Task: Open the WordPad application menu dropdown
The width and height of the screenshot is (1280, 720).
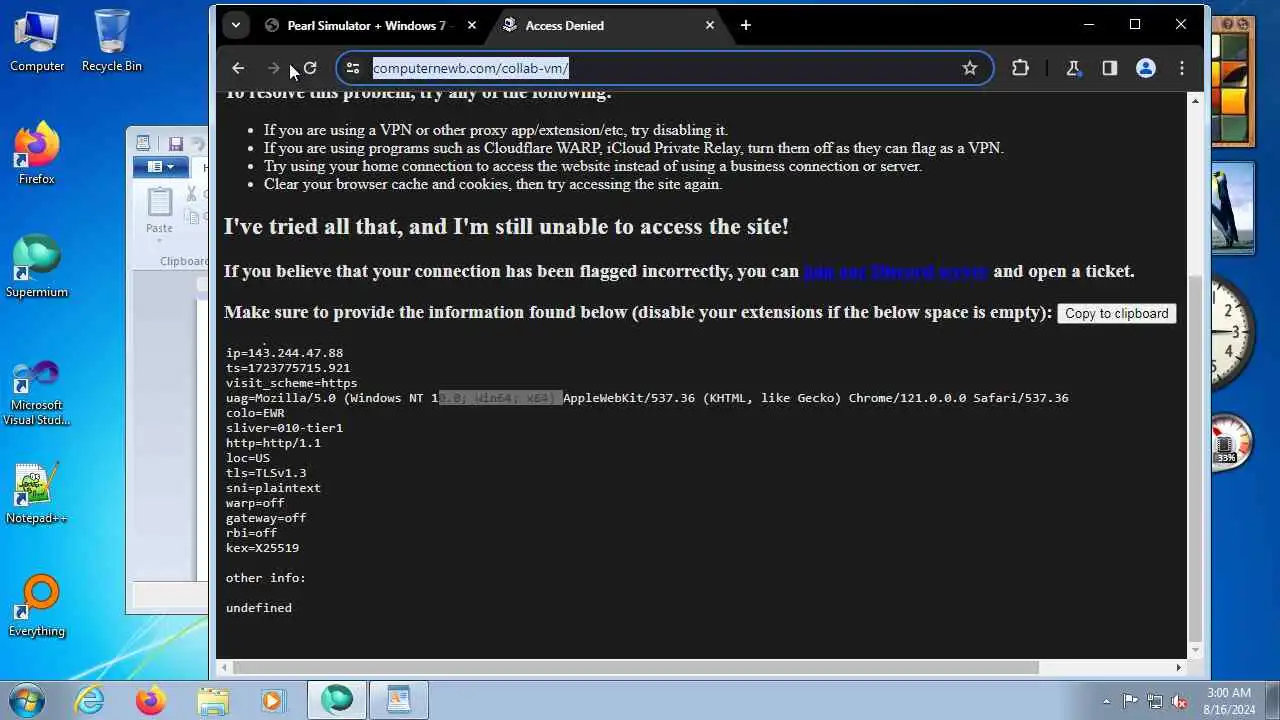Action: point(160,167)
